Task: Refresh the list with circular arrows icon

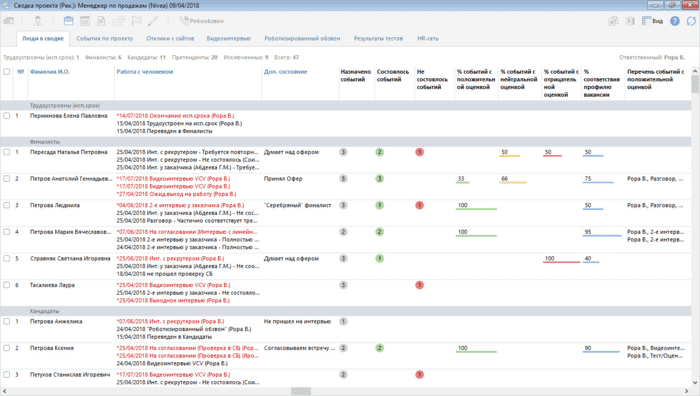Action: click(x=691, y=21)
